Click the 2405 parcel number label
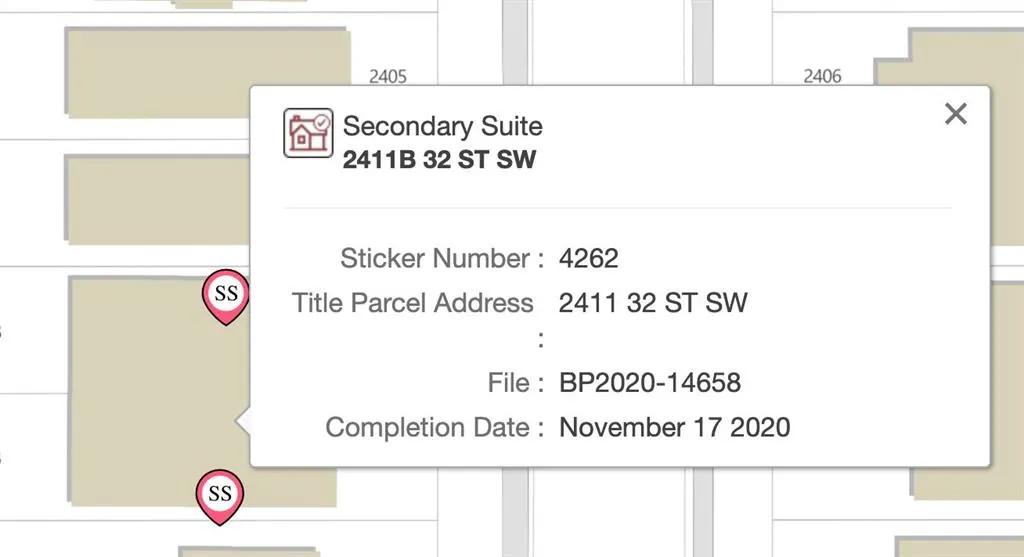The width and height of the screenshot is (1024, 557). click(x=387, y=76)
